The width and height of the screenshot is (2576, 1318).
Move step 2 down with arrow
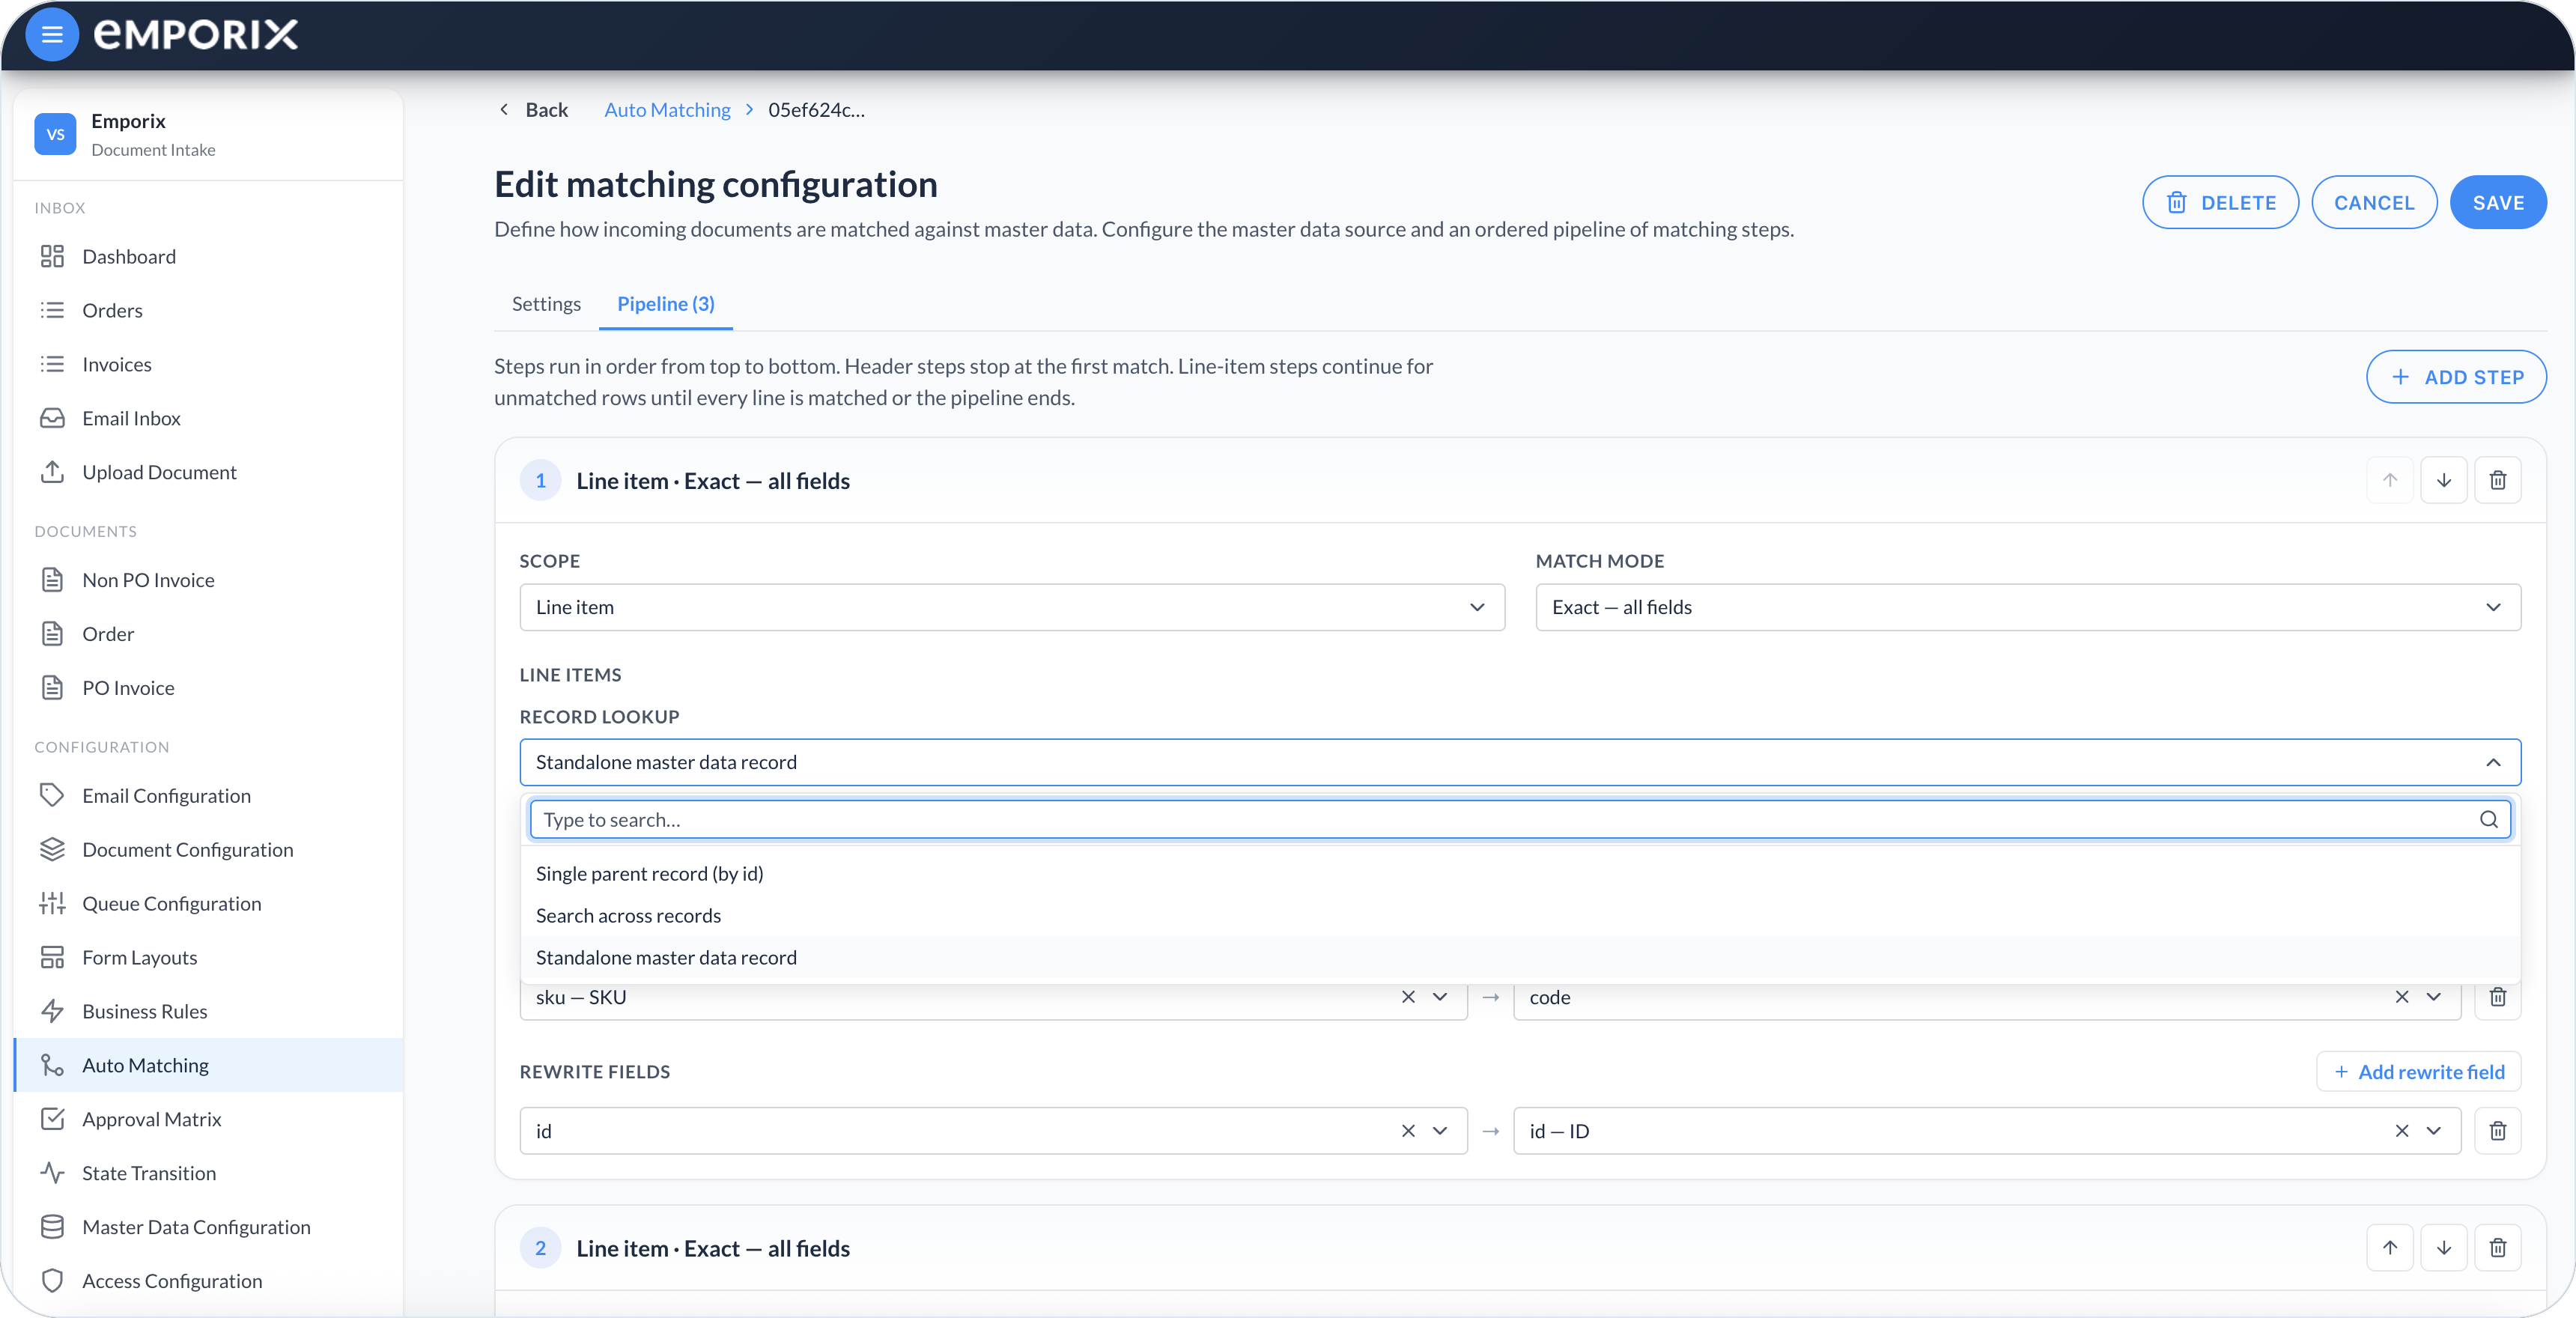[2444, 1248]
